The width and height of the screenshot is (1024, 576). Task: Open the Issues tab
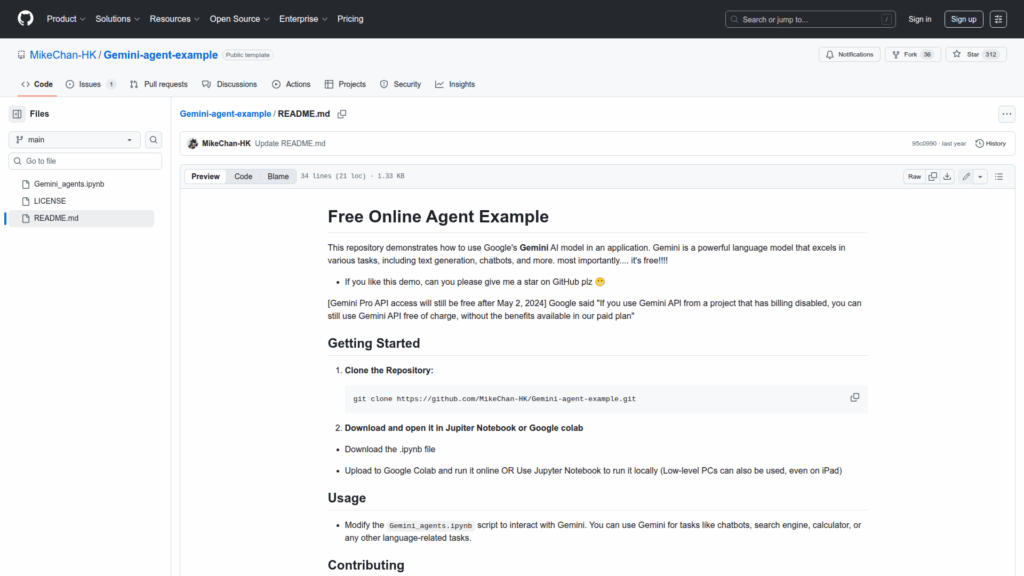tap(90, 84)
